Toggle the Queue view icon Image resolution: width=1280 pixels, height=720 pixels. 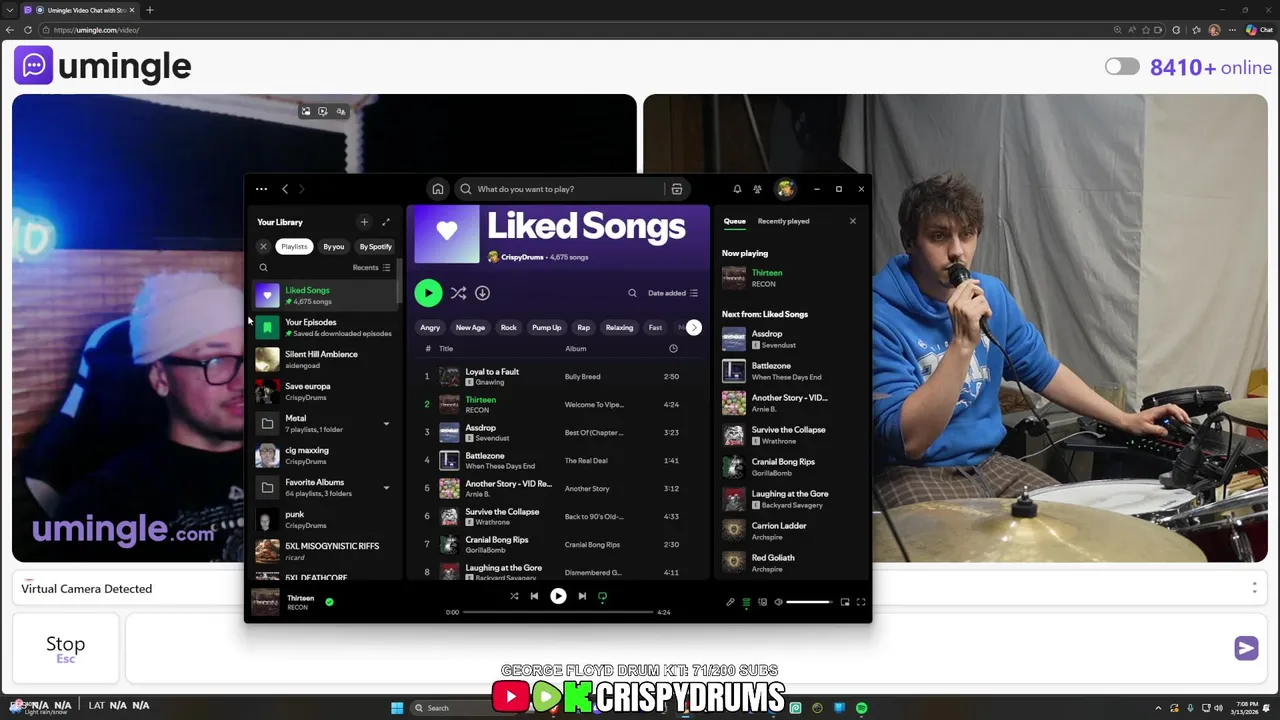click(746, 602)
